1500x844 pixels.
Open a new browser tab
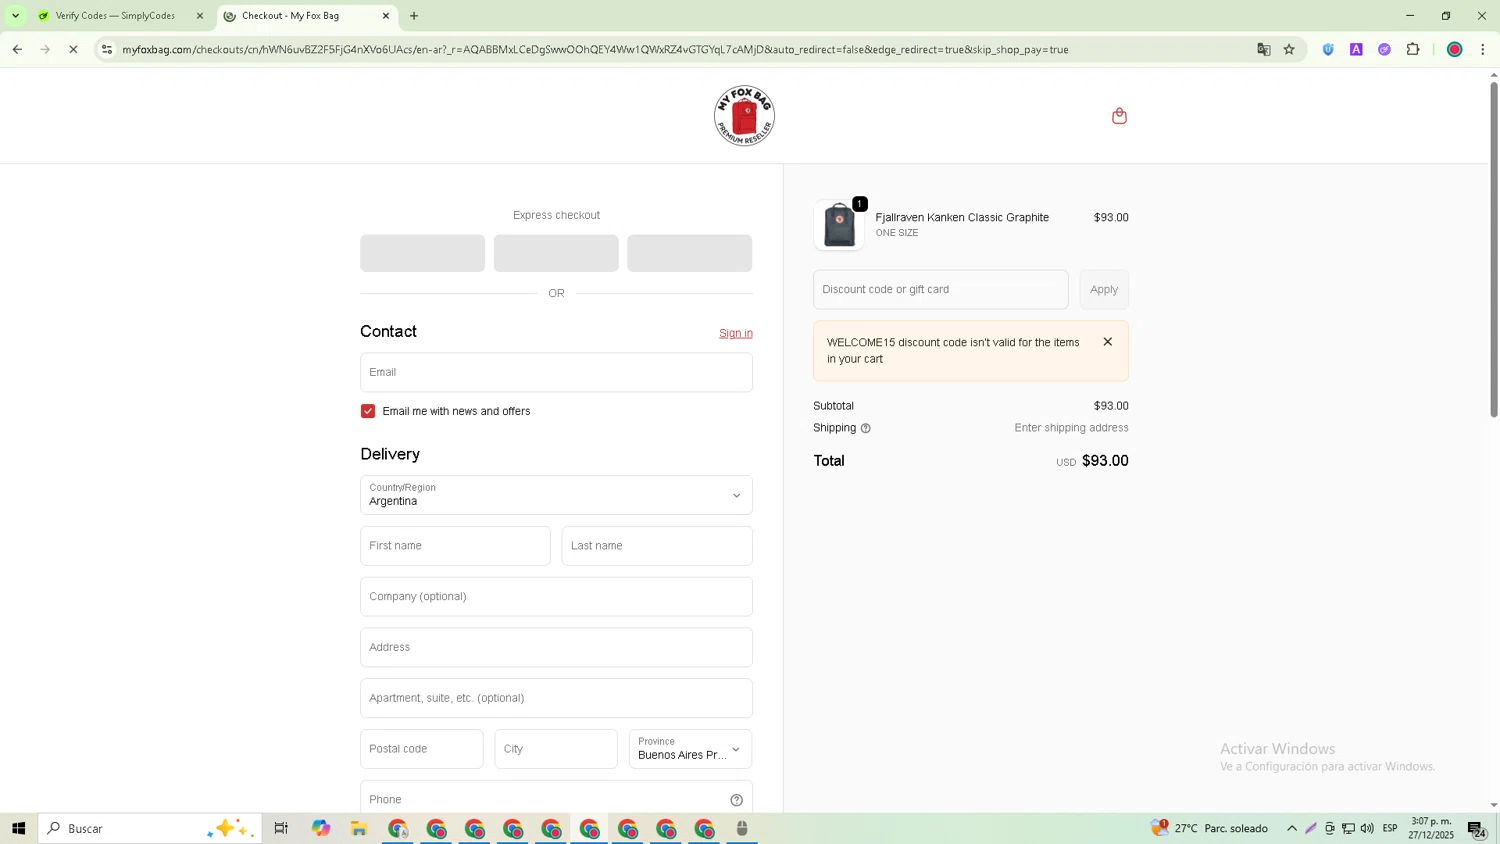(414, 16)
